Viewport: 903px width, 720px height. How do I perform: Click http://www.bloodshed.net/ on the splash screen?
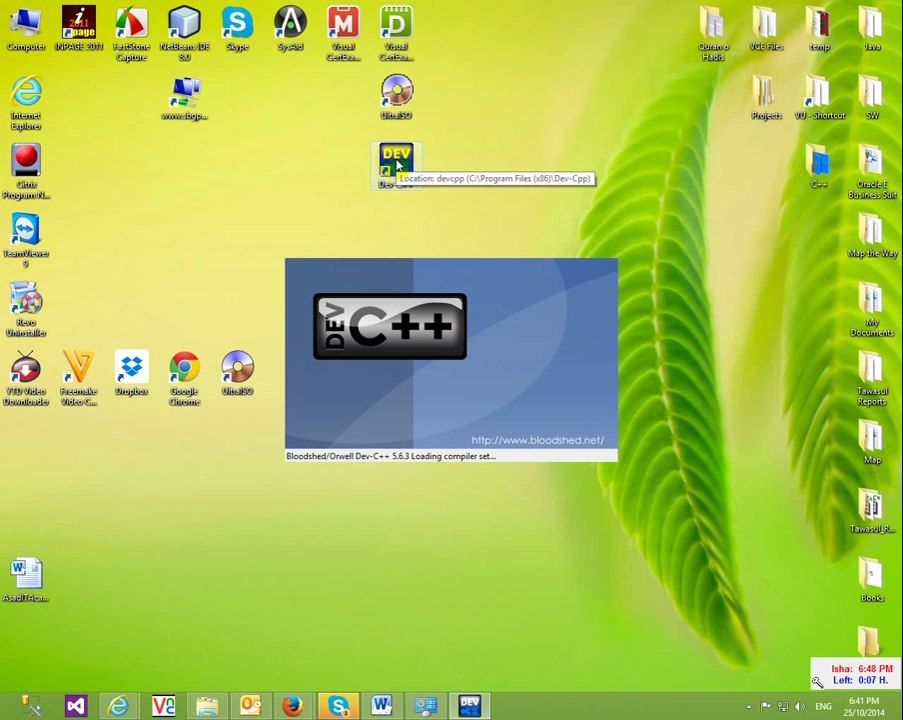coord(537,440)
